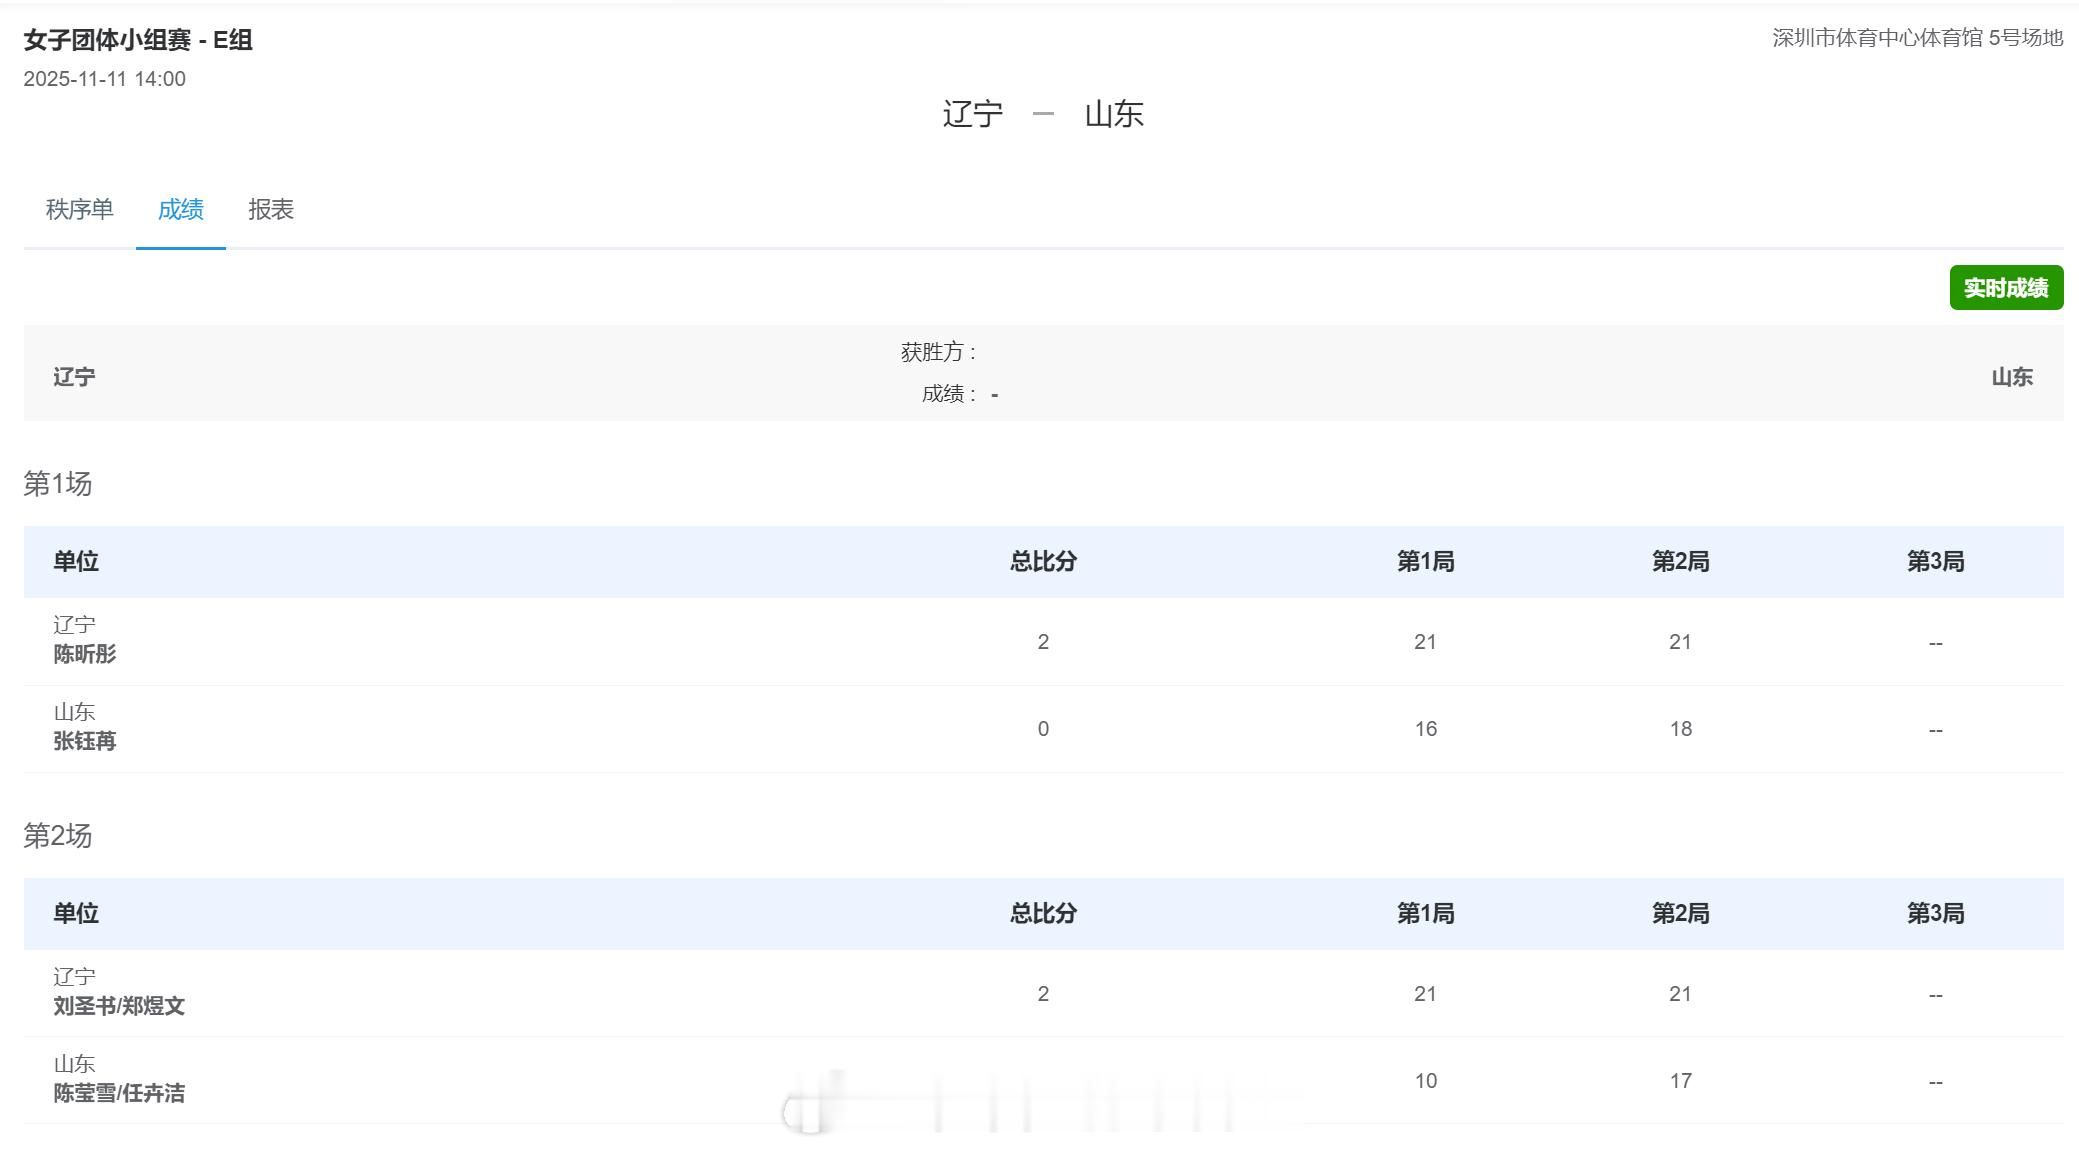Click the green 实时成绩 button
The height and width of the screenshot is (1155, 2079).
(x=2007, y=288)
